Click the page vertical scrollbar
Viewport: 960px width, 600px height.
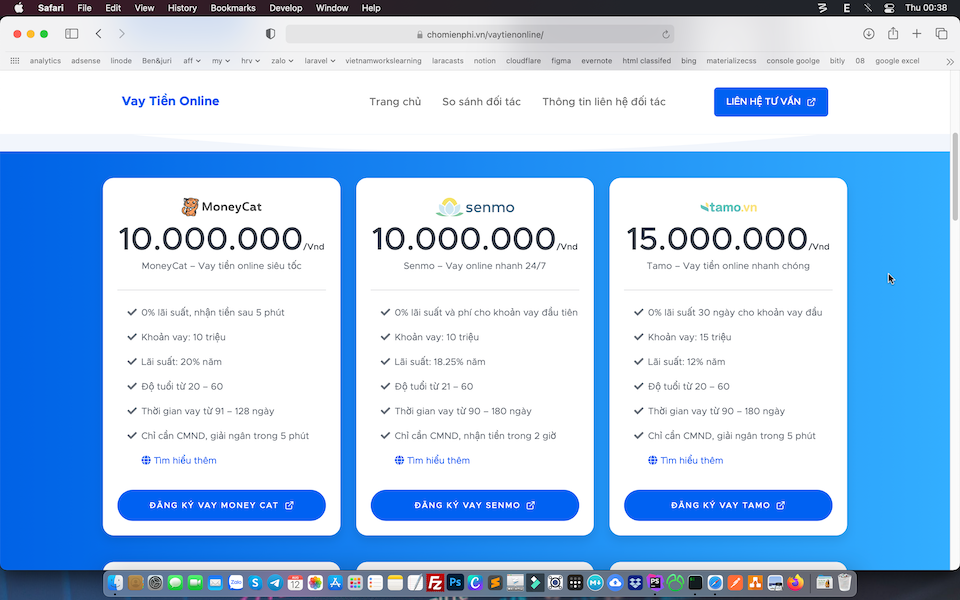(955, 177)
